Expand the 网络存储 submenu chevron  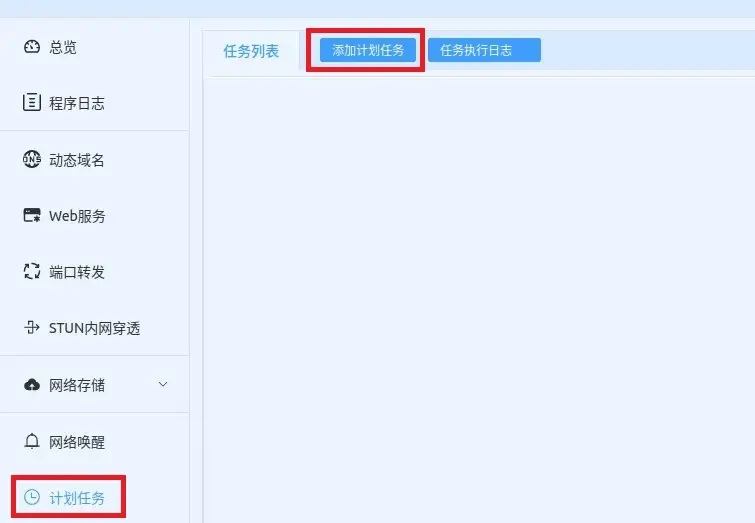click(163, 384)
